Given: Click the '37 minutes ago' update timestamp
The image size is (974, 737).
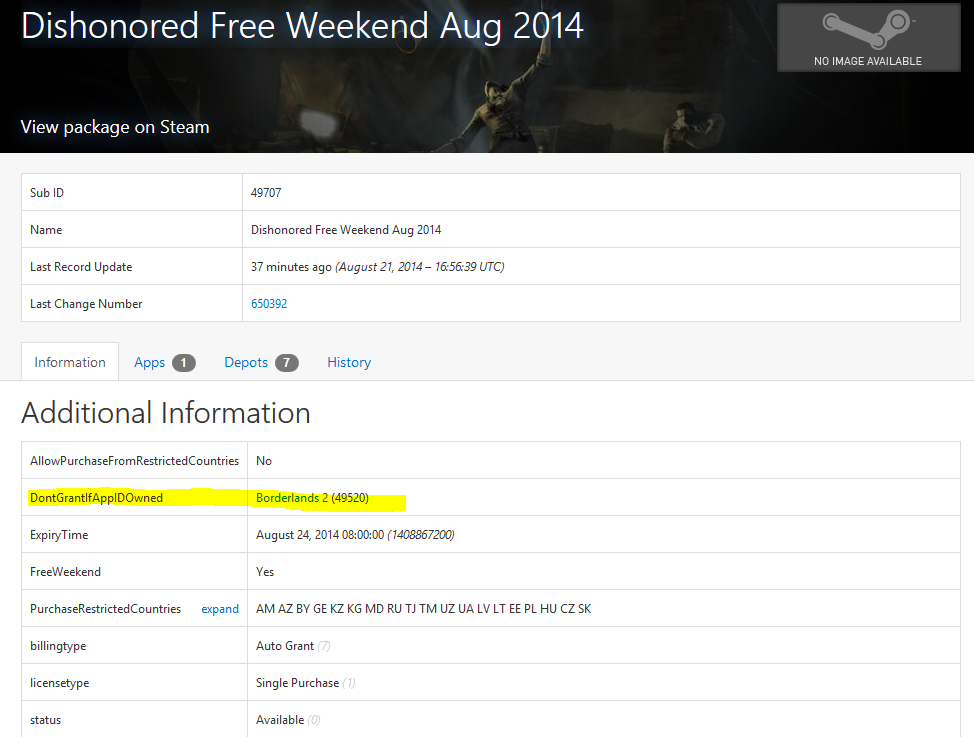Looking at the screenshot, I should click(x=378, y=267).
